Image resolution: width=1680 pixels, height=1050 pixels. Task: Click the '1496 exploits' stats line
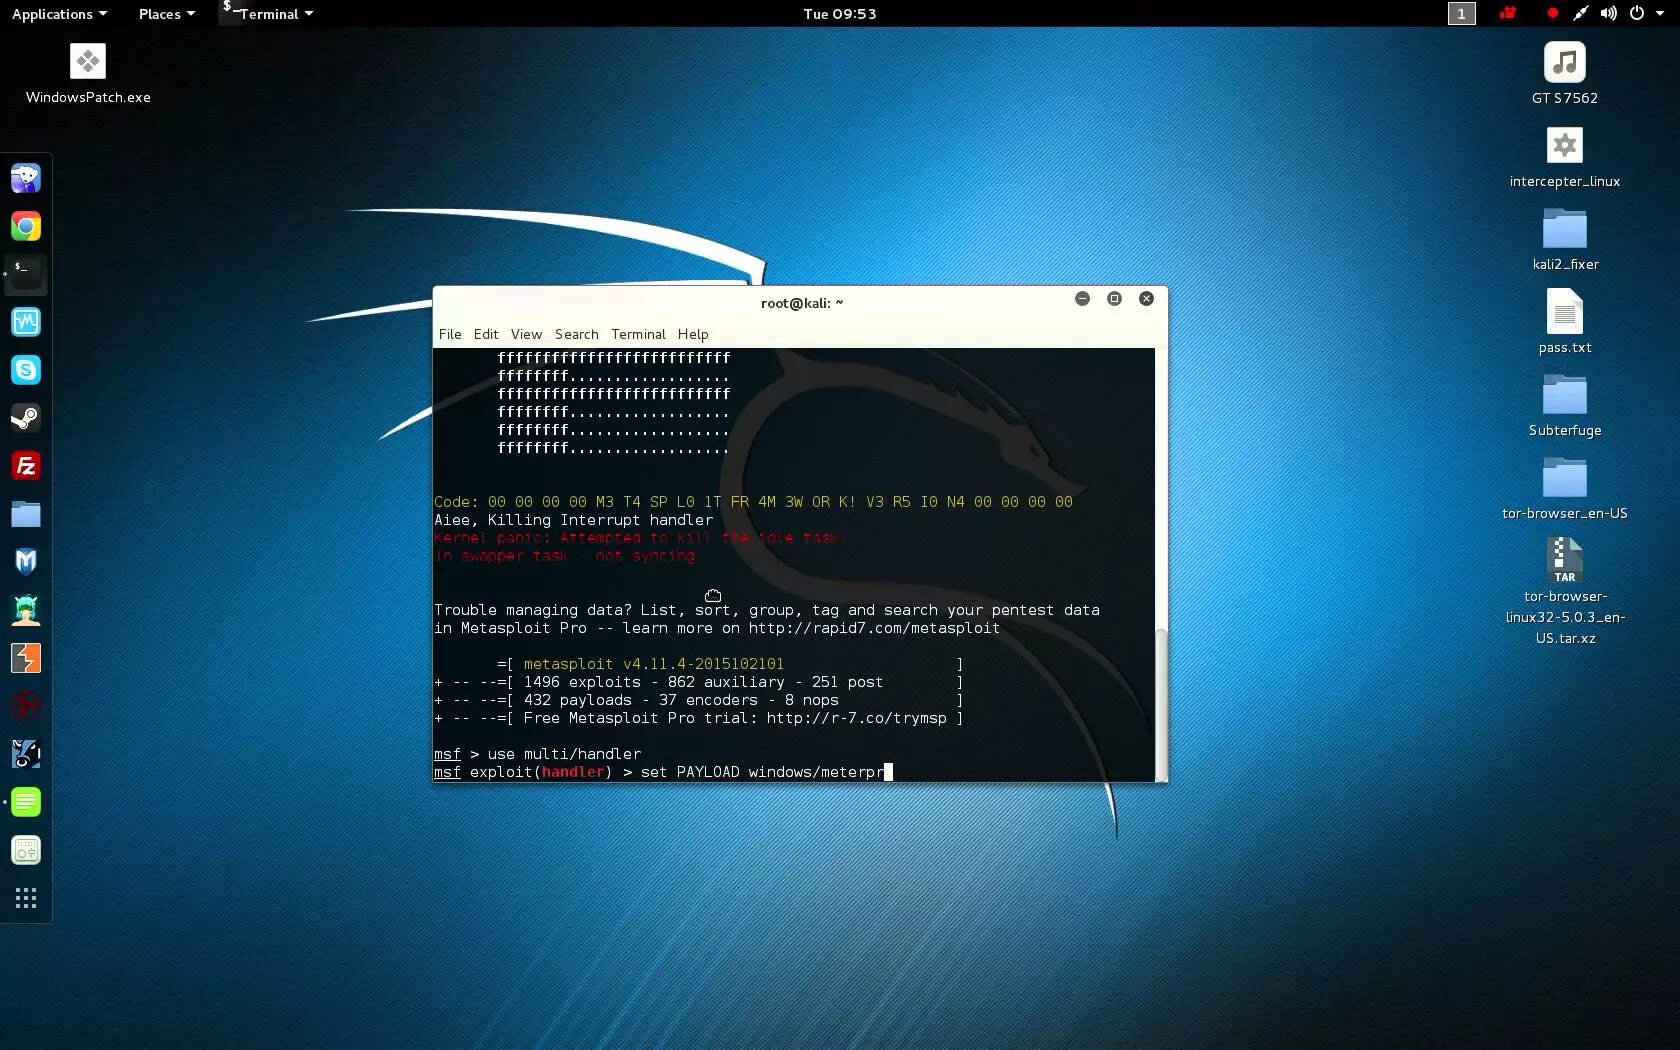tap(699, 682)
